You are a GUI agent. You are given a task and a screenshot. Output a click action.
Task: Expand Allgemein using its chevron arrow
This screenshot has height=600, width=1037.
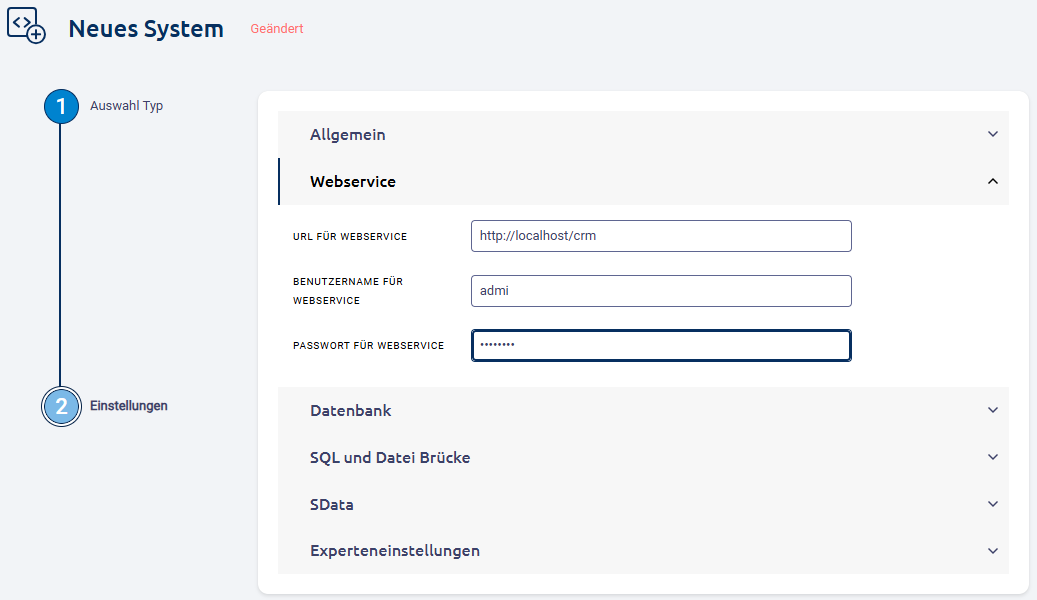[x=992, y=134]
